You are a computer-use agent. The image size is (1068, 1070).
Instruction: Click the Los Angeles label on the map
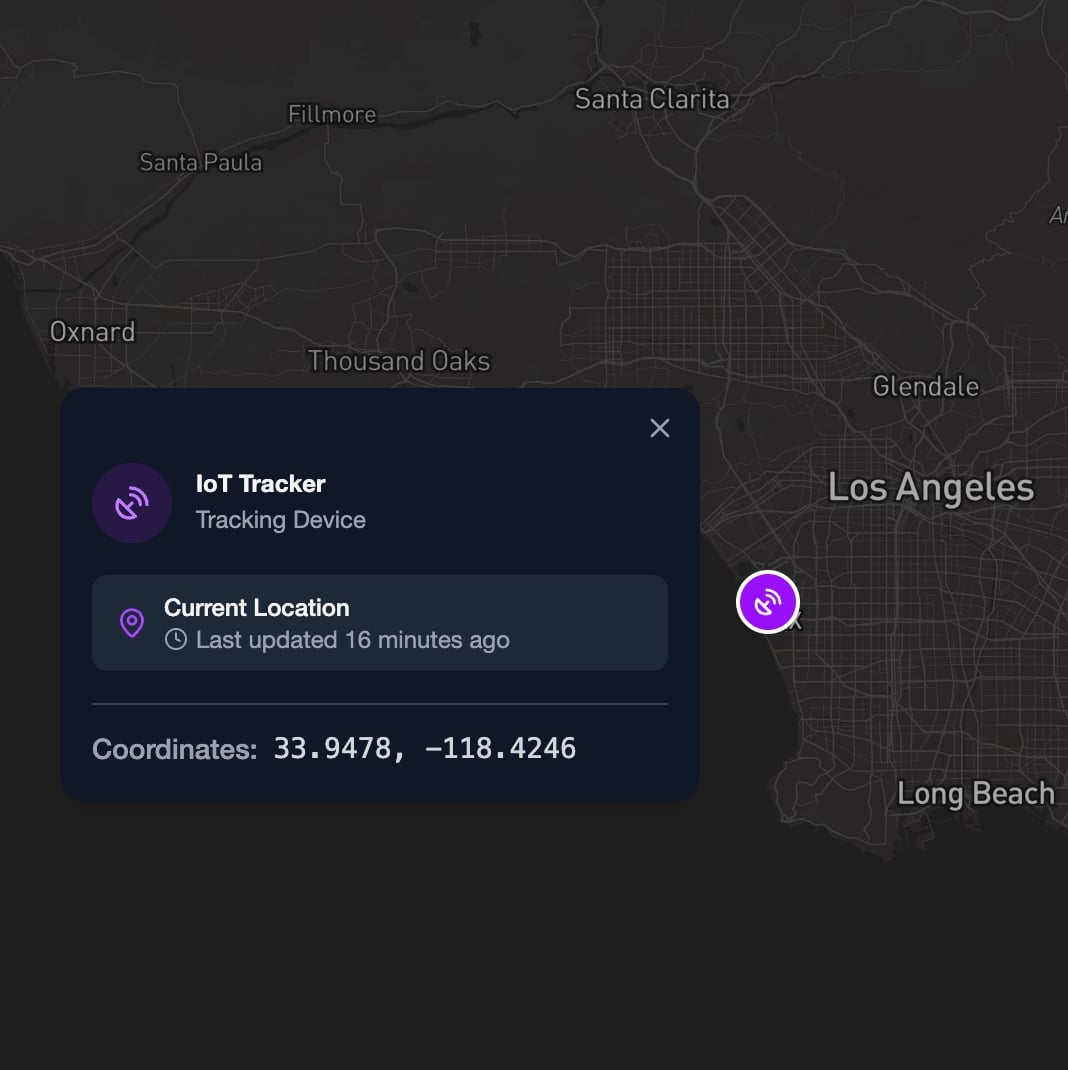coord(931,487)
